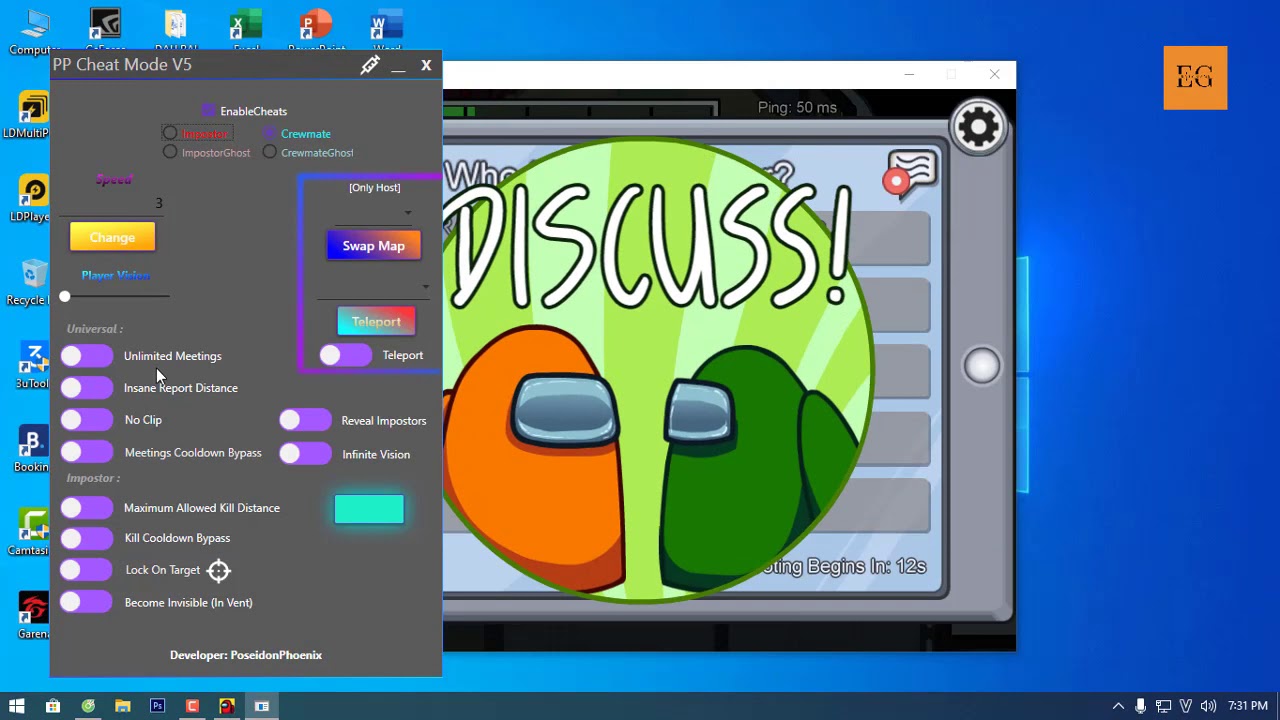The image size is (1280, 720).
Task: Open the Camtasia desktop icon
Action: click(32, 533)
